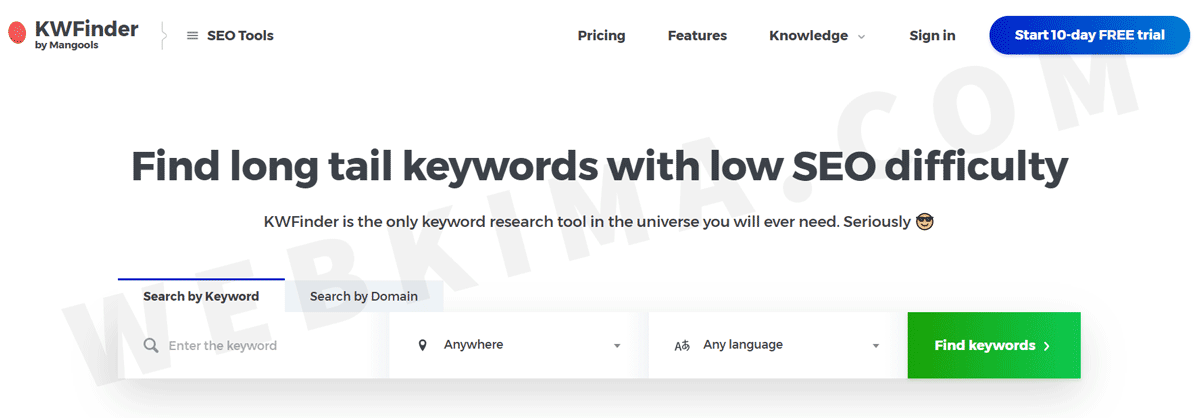
Task: Click the KWFinder red logo icon
Action: click(x=16, y=35)
